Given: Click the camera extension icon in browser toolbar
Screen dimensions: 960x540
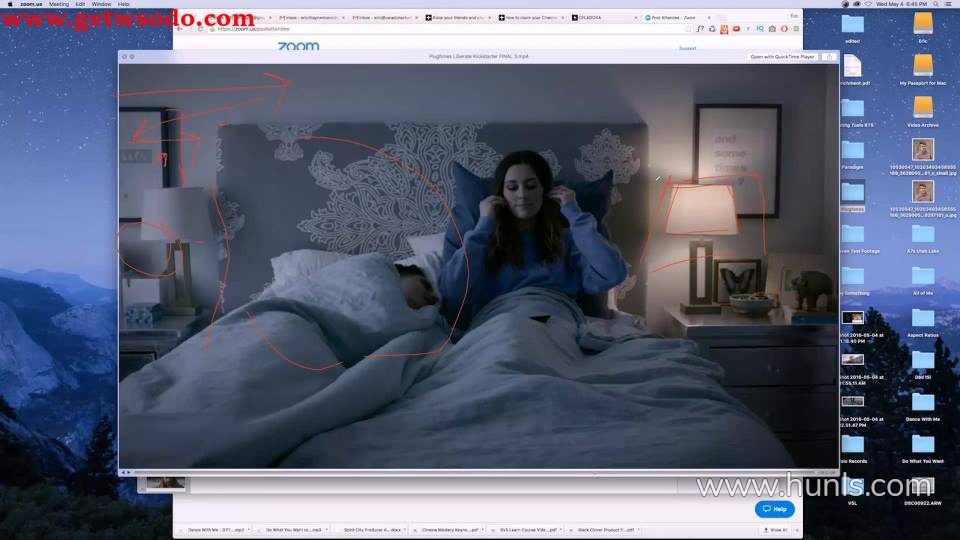Looking at the screenshot, I should point(772,29).
